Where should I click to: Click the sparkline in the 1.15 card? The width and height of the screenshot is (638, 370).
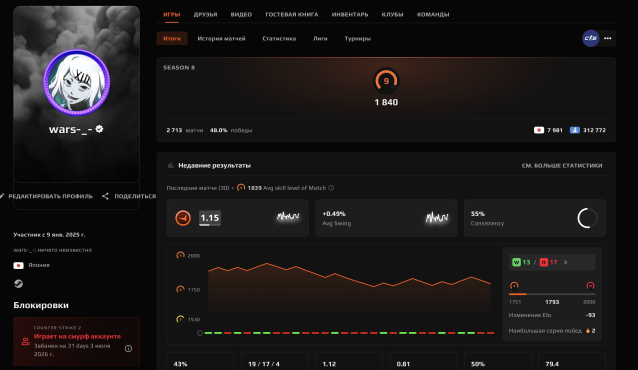(288, 216)
